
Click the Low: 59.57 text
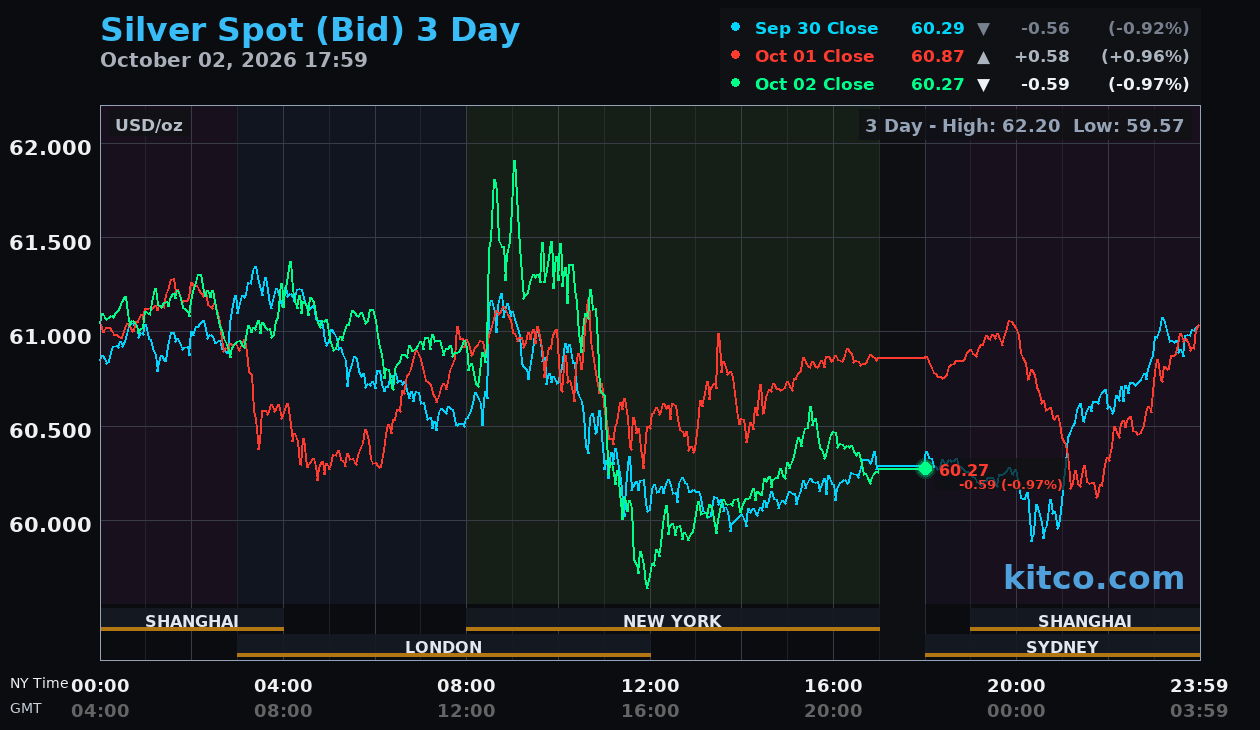1128,126
